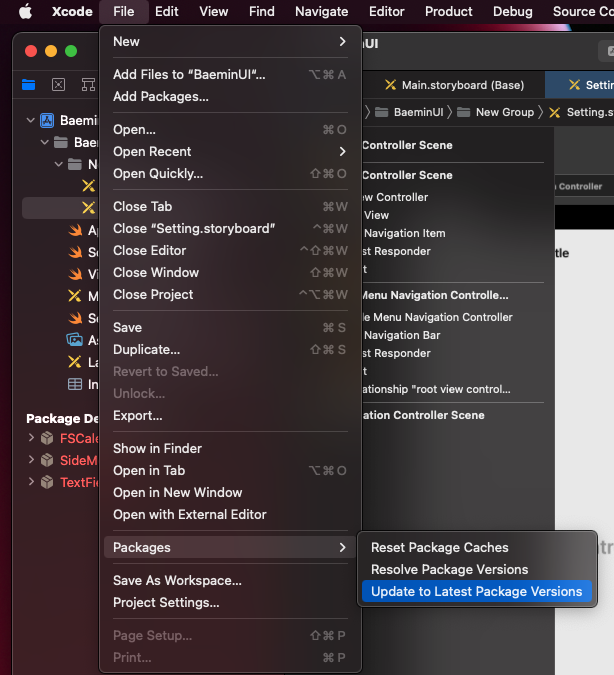Open the Navigate menu

tap(322, 12)
